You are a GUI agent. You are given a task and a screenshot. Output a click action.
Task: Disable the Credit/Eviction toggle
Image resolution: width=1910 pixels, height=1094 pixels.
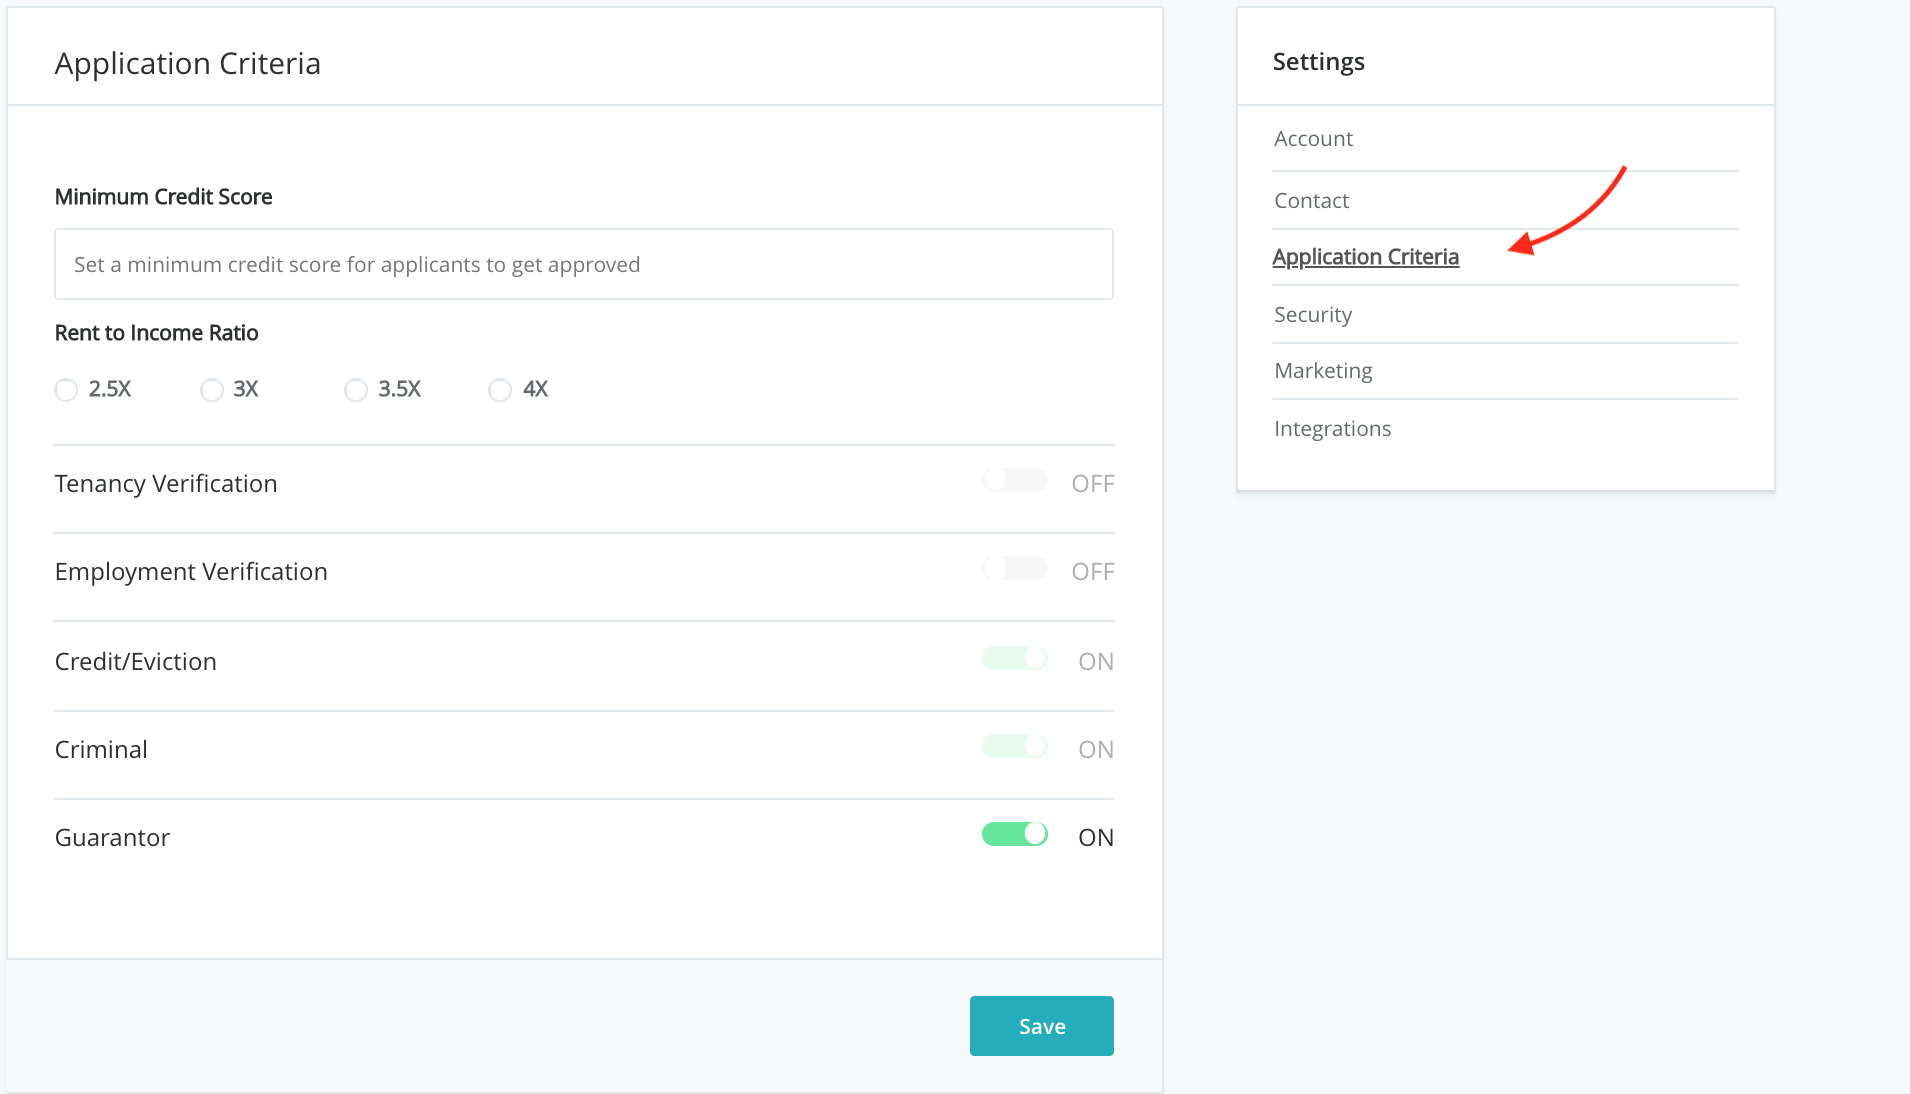point(1014,658)
